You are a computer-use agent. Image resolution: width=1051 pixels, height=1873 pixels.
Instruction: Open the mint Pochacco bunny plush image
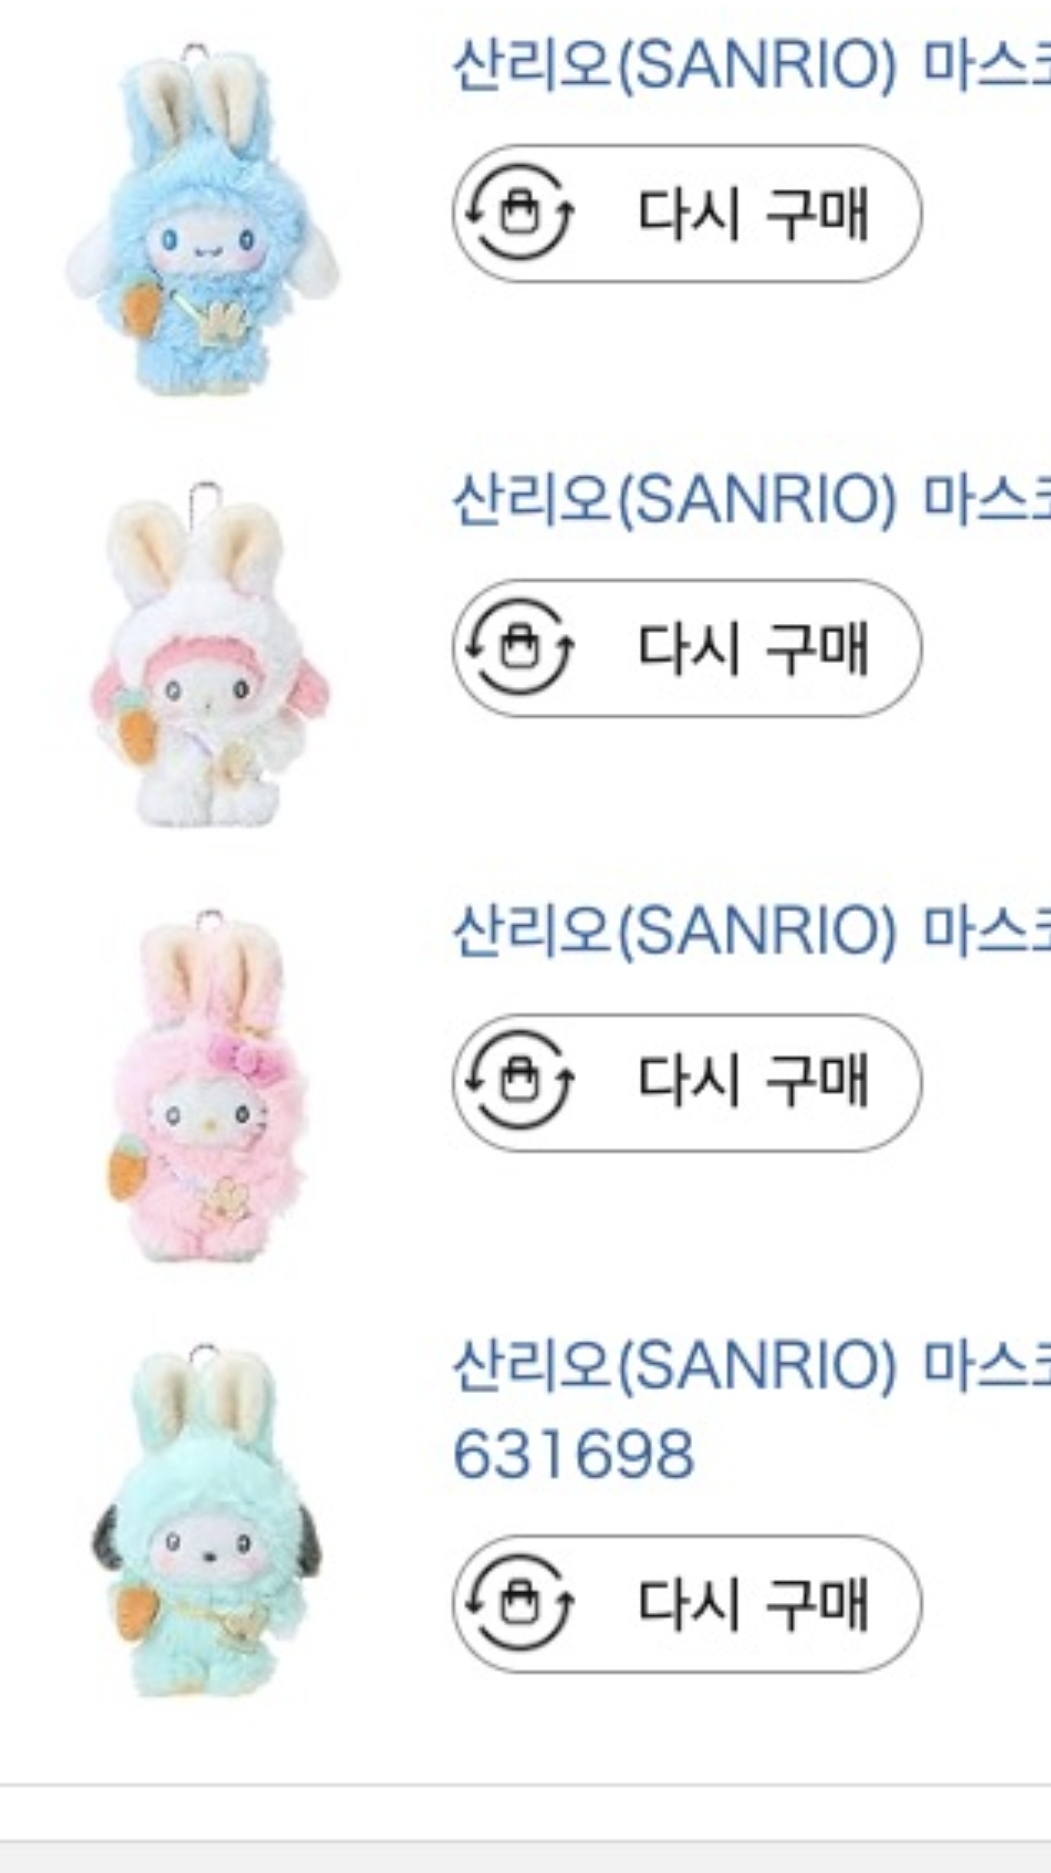point(206,1522)
